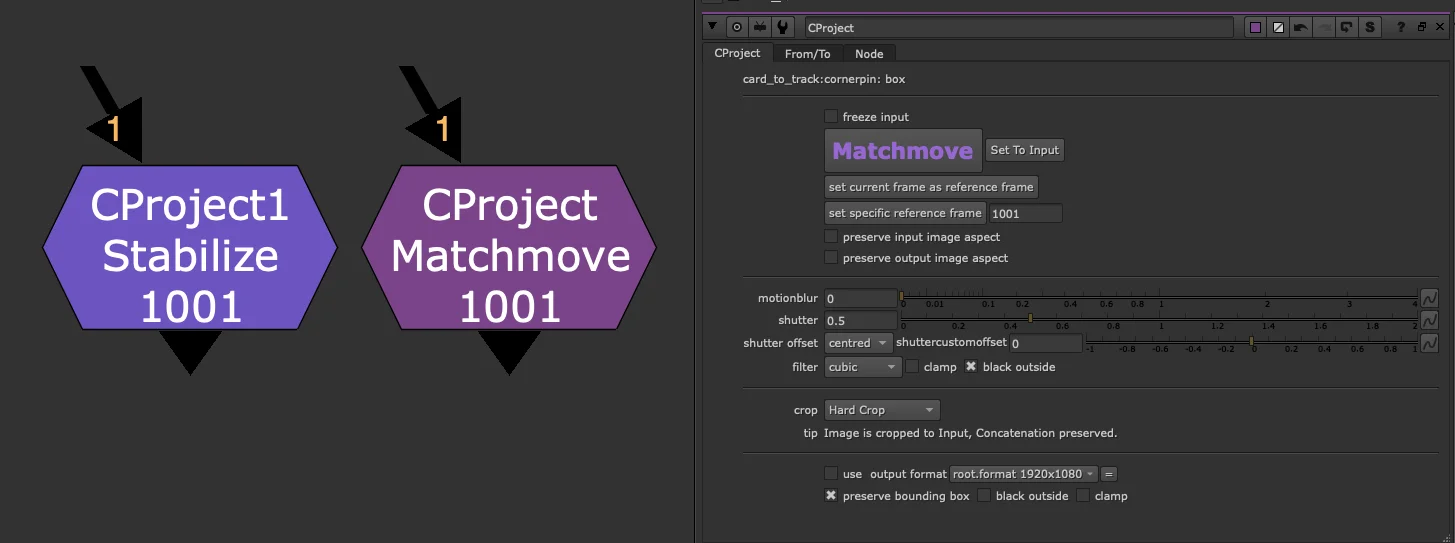Switch to the From/To tab

click(x=807, y=54)
